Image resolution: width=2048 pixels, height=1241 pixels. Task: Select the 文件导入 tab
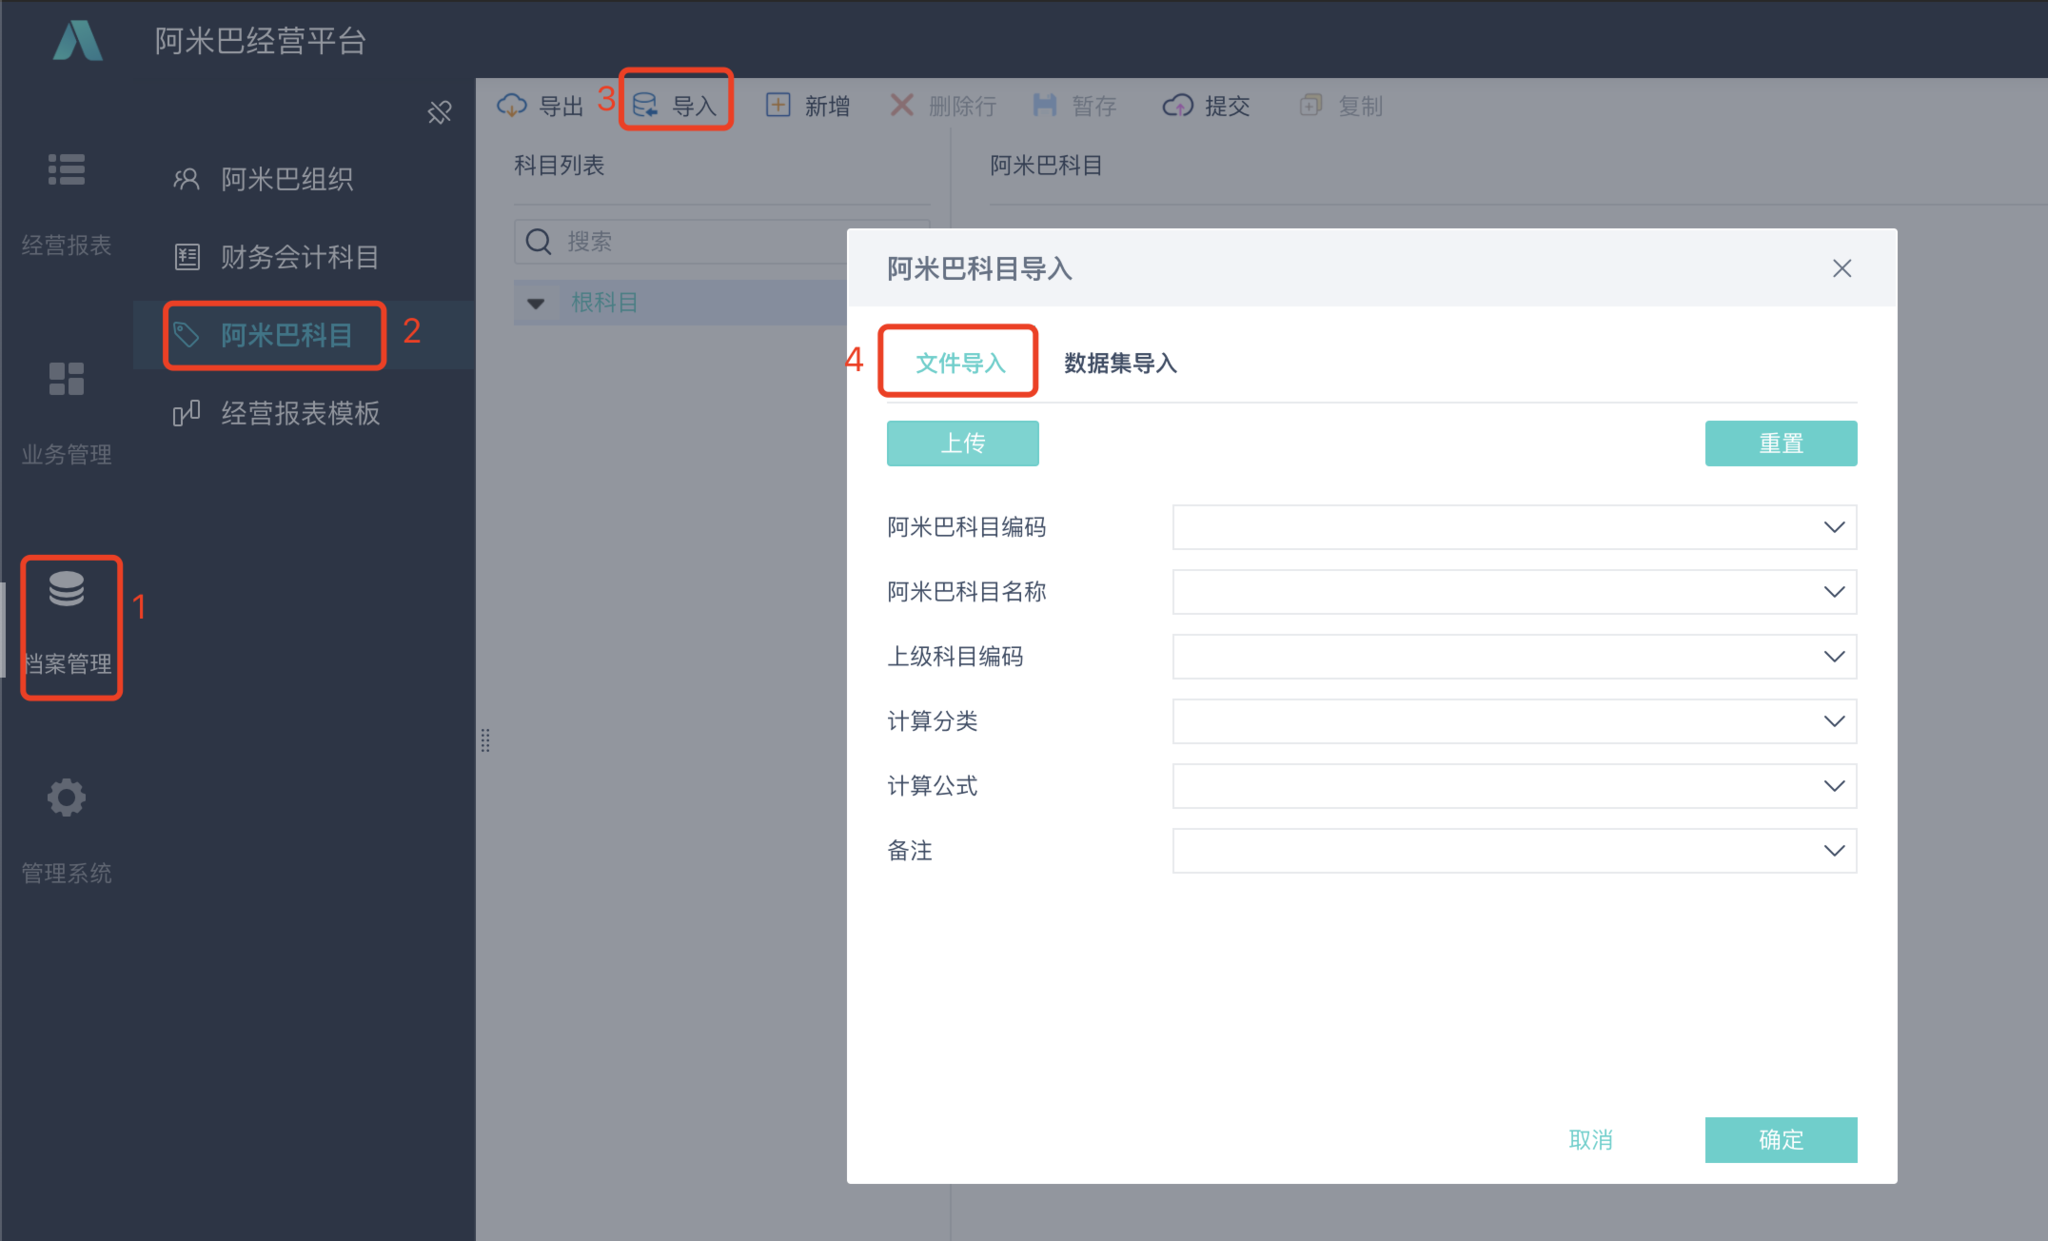pyautogui.click(x=960, y=363)
